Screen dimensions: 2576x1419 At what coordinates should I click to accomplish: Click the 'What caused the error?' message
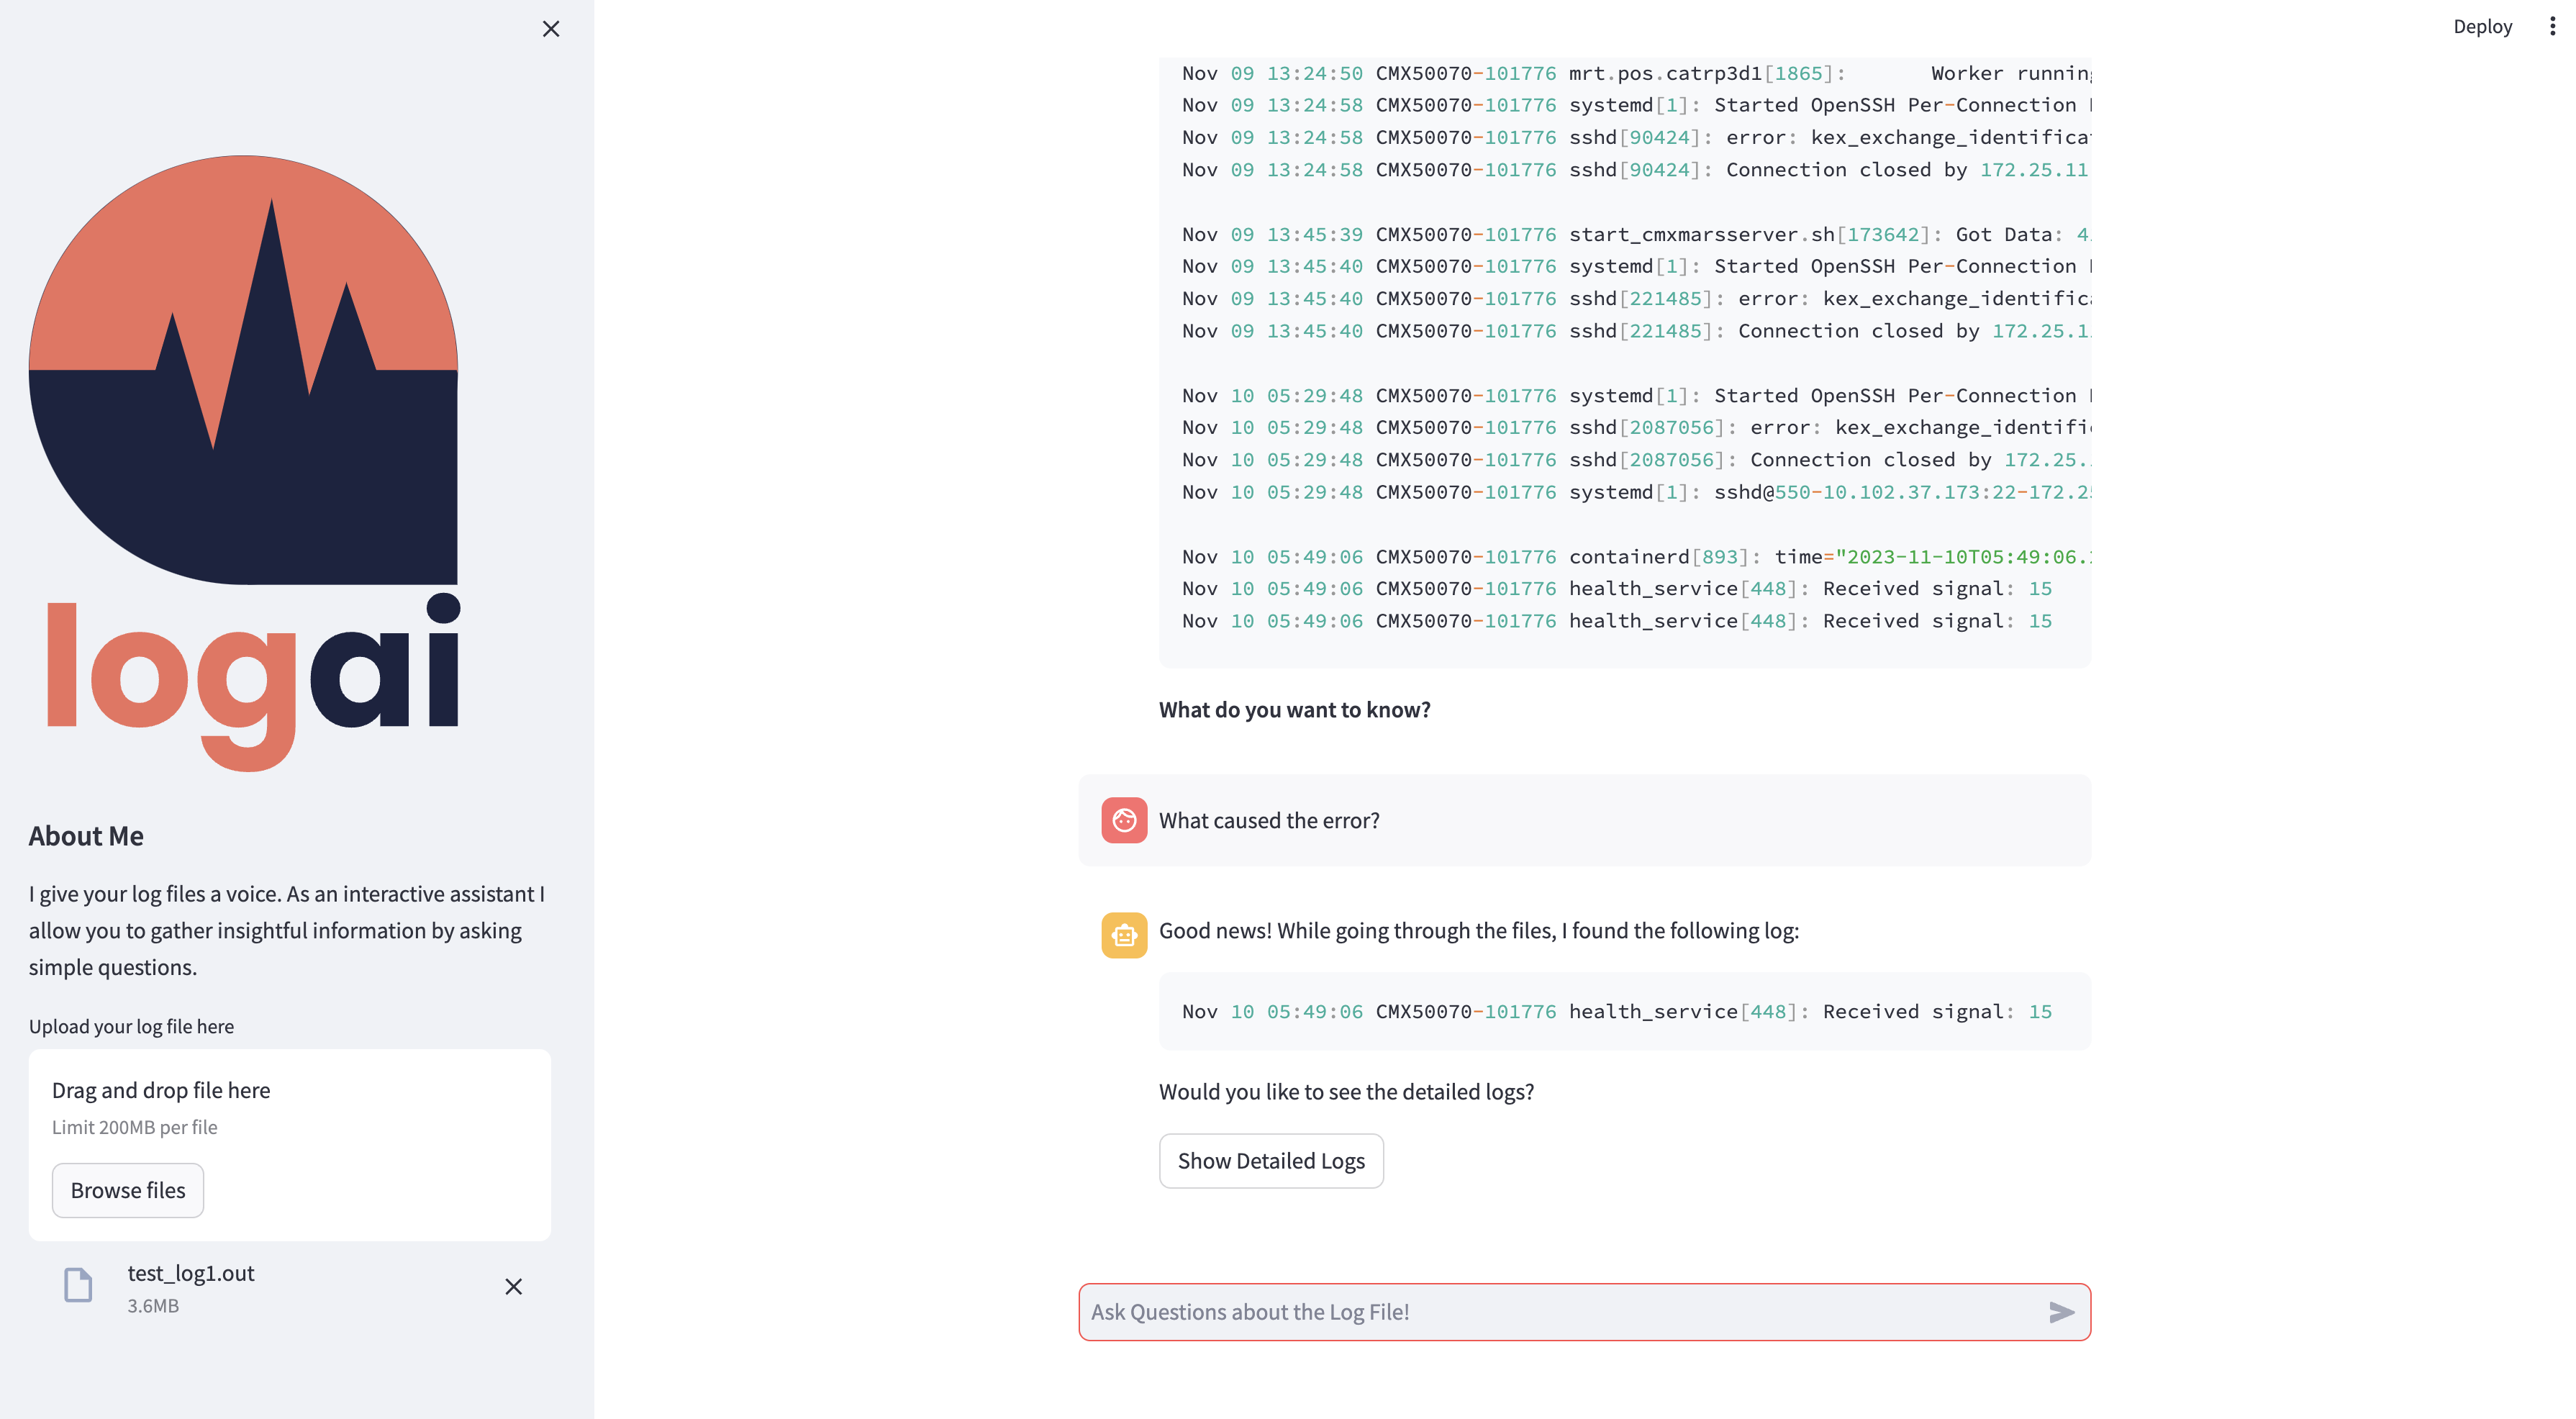pyautogui.click(x=1269, y=820)
